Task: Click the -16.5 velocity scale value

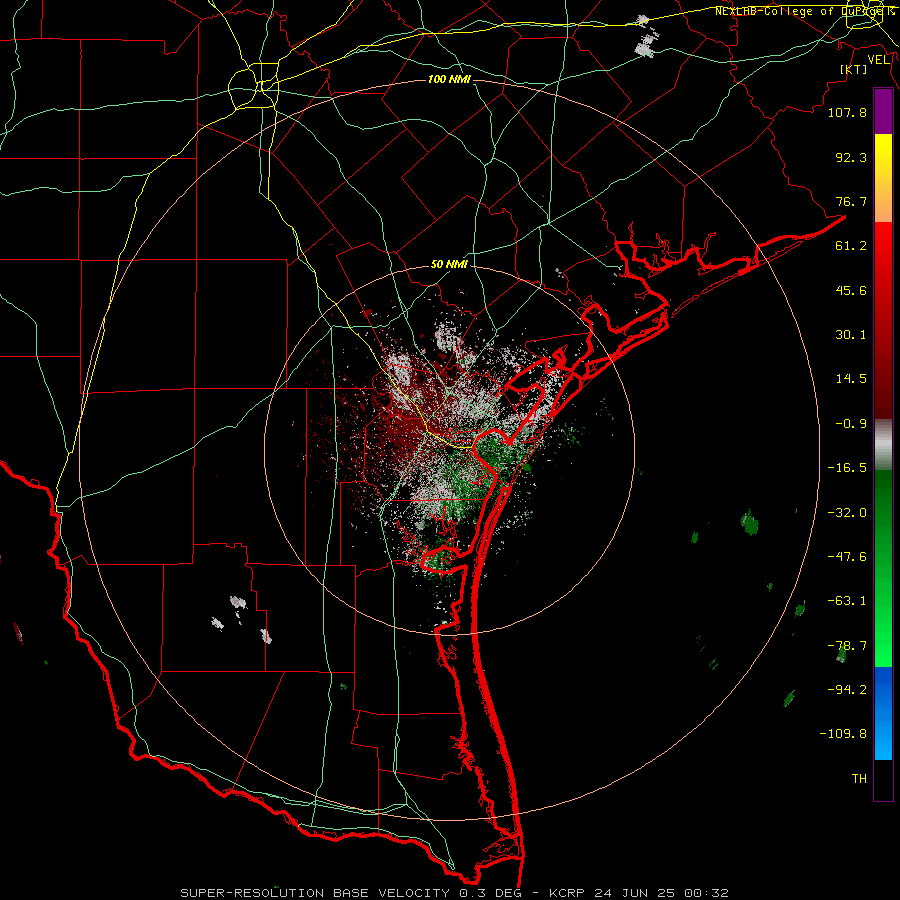Action: tap(847, 468)
